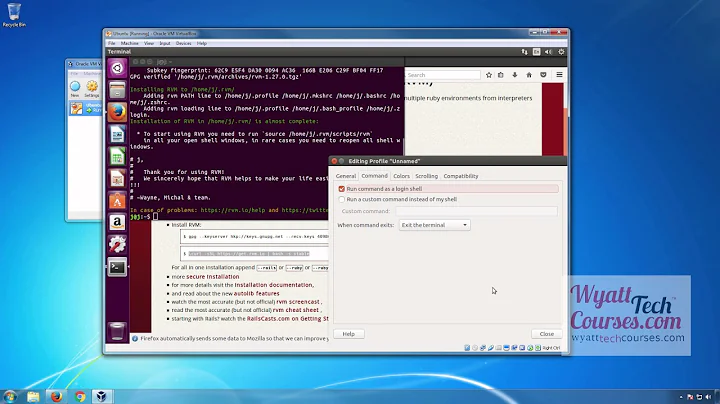The width and height of the screenshot is (720, 404).
Task: Open the Ubuntu Dash search launcher
Action: pos(117,68)
